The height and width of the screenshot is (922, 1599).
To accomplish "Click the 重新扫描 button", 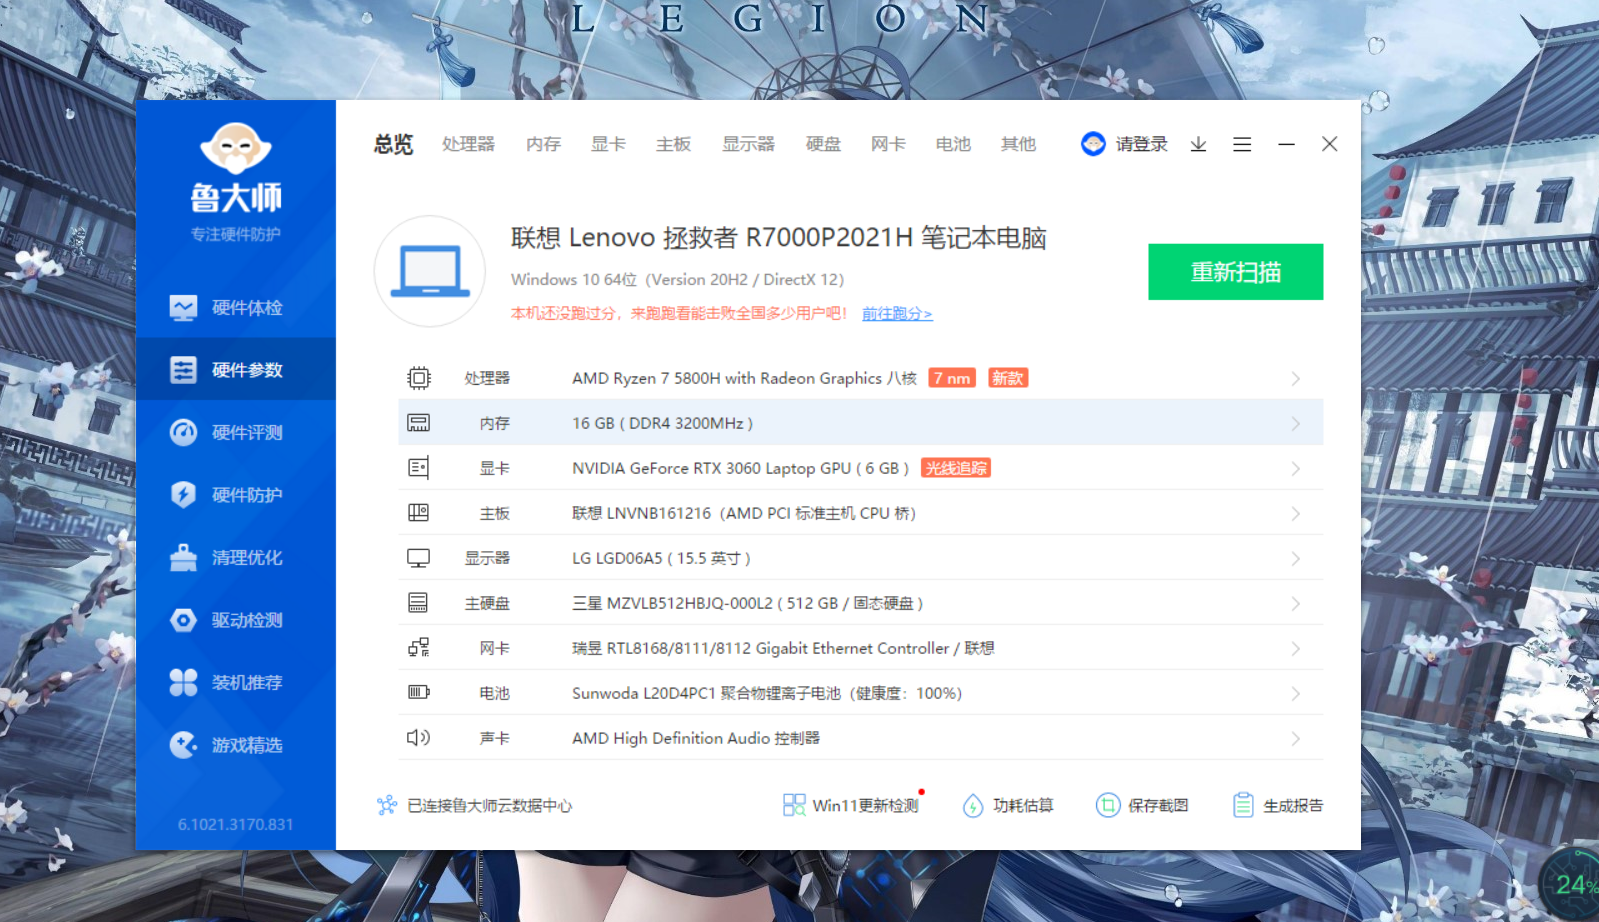I will (1235, 272).
